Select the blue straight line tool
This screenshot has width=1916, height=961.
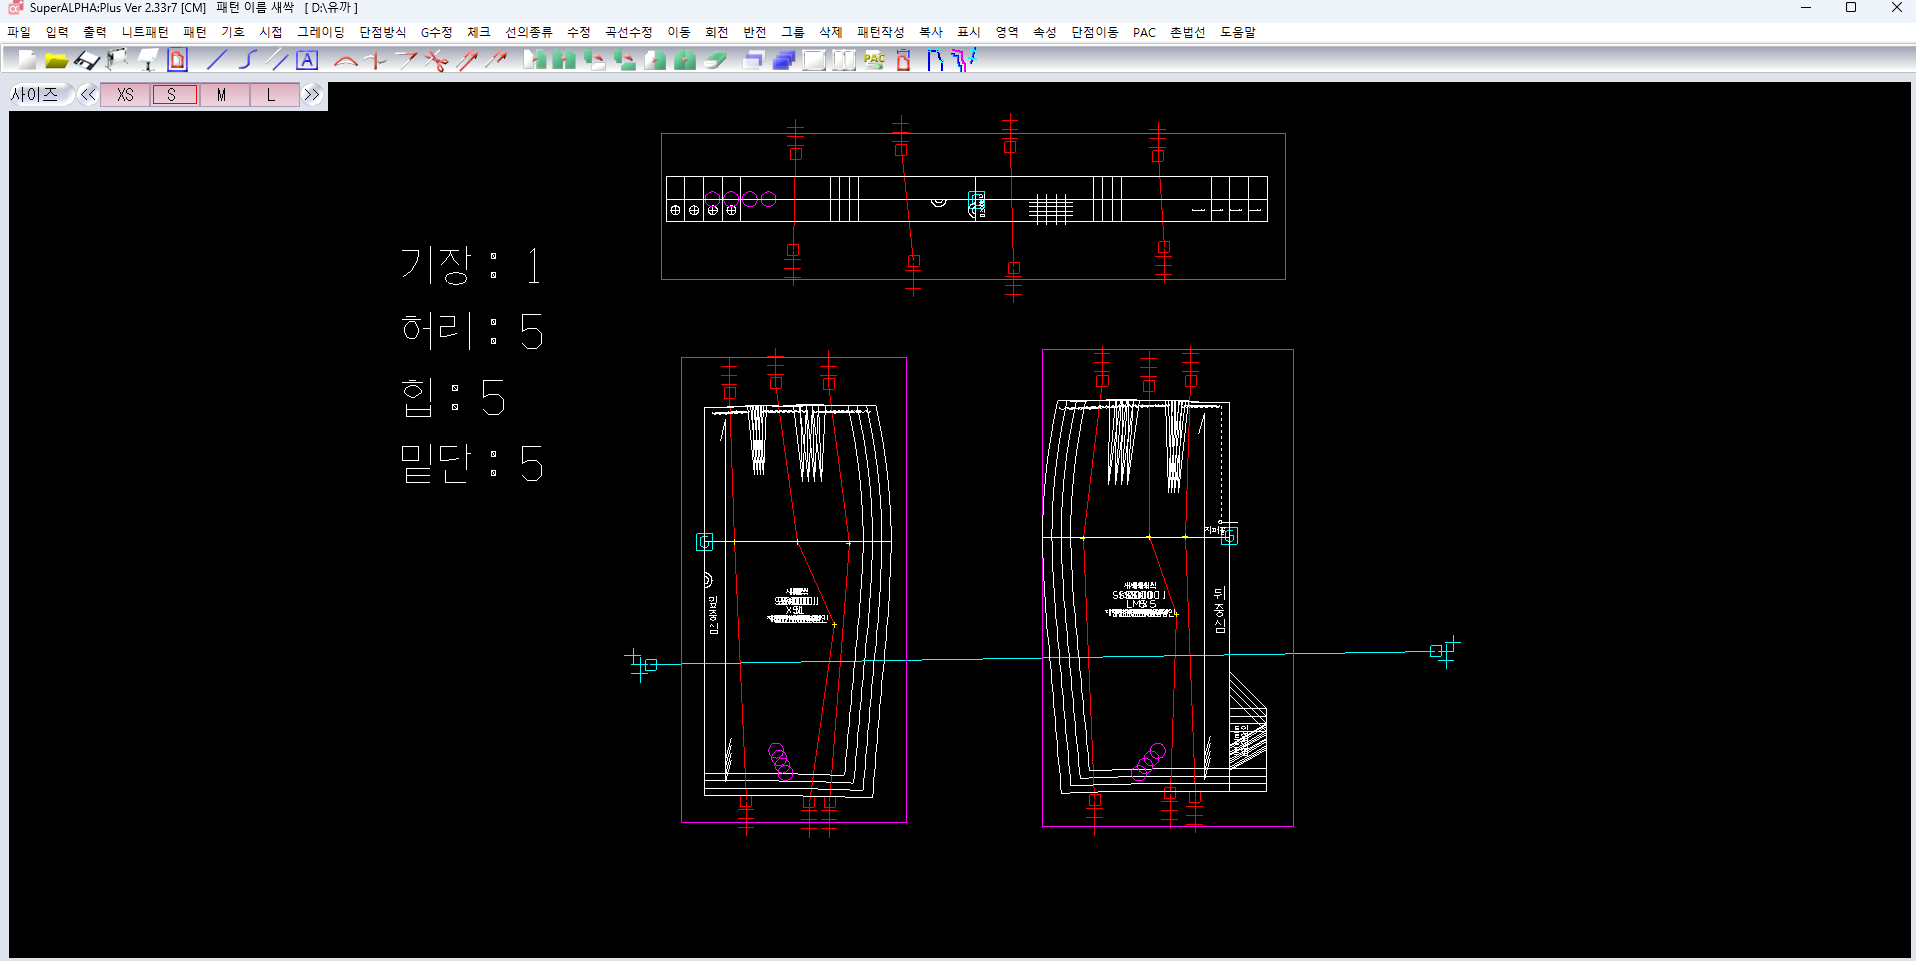[x=217, y=60]
